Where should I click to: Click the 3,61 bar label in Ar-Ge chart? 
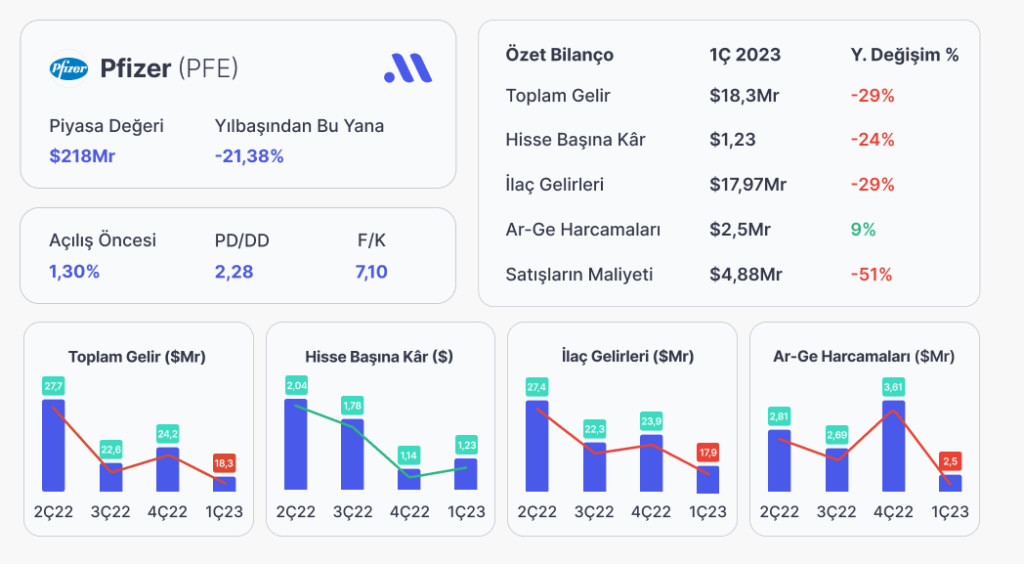click(x=893, y=387)
